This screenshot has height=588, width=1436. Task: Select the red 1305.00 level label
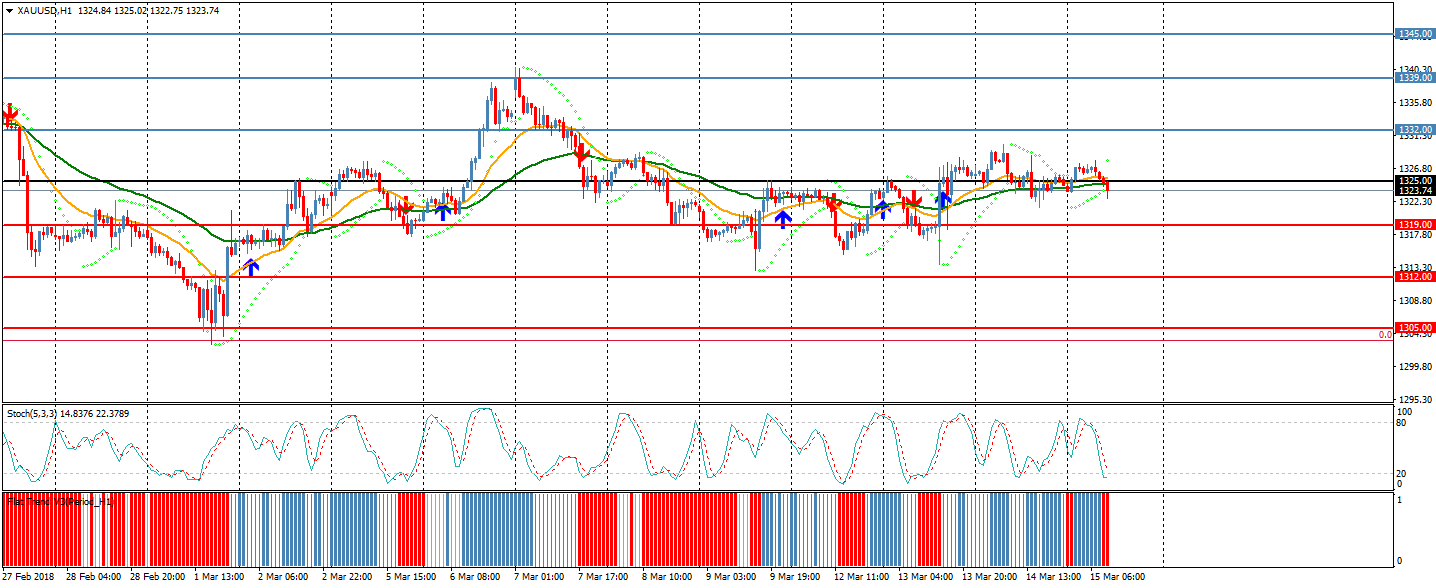(1415, 327)
